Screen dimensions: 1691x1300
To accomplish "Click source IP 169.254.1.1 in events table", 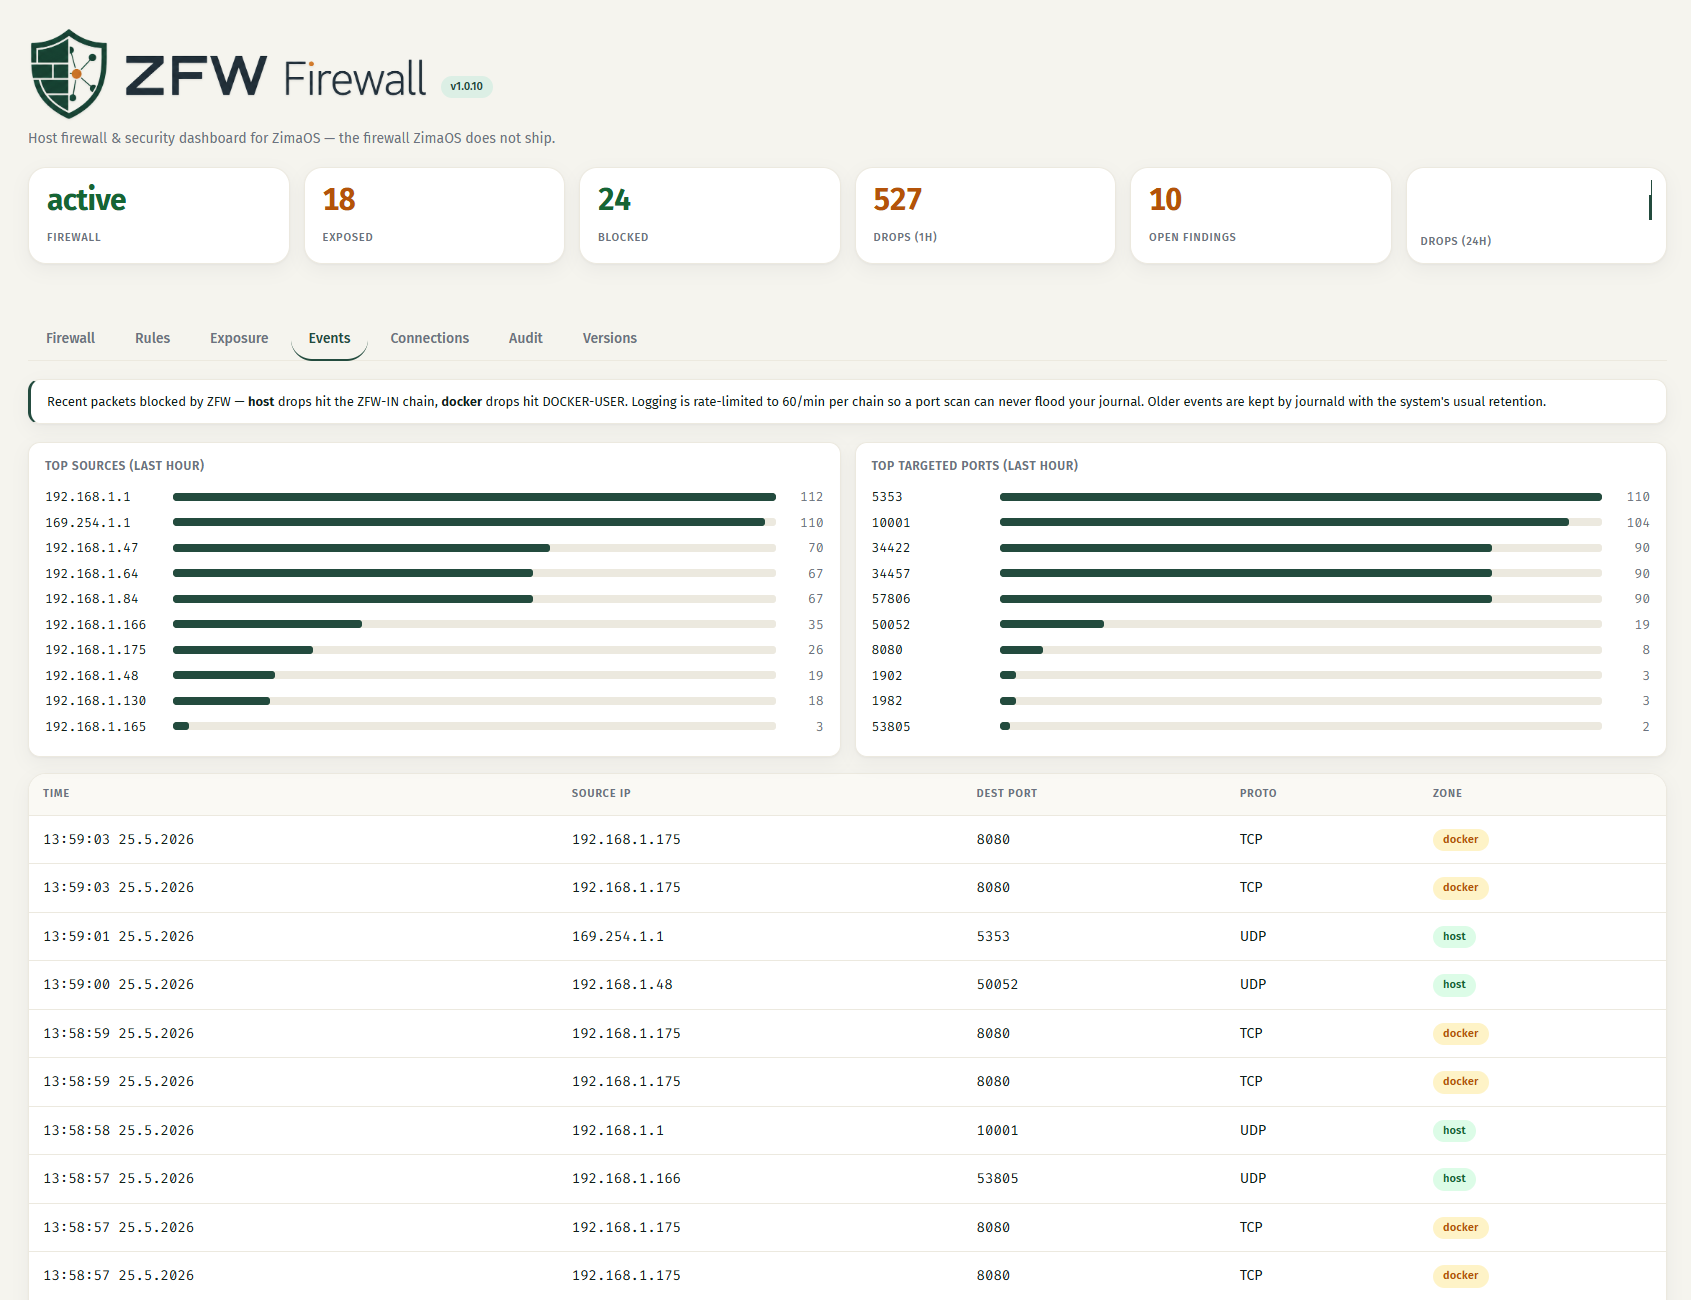I will pyautogui.click(x=618, y=936).
